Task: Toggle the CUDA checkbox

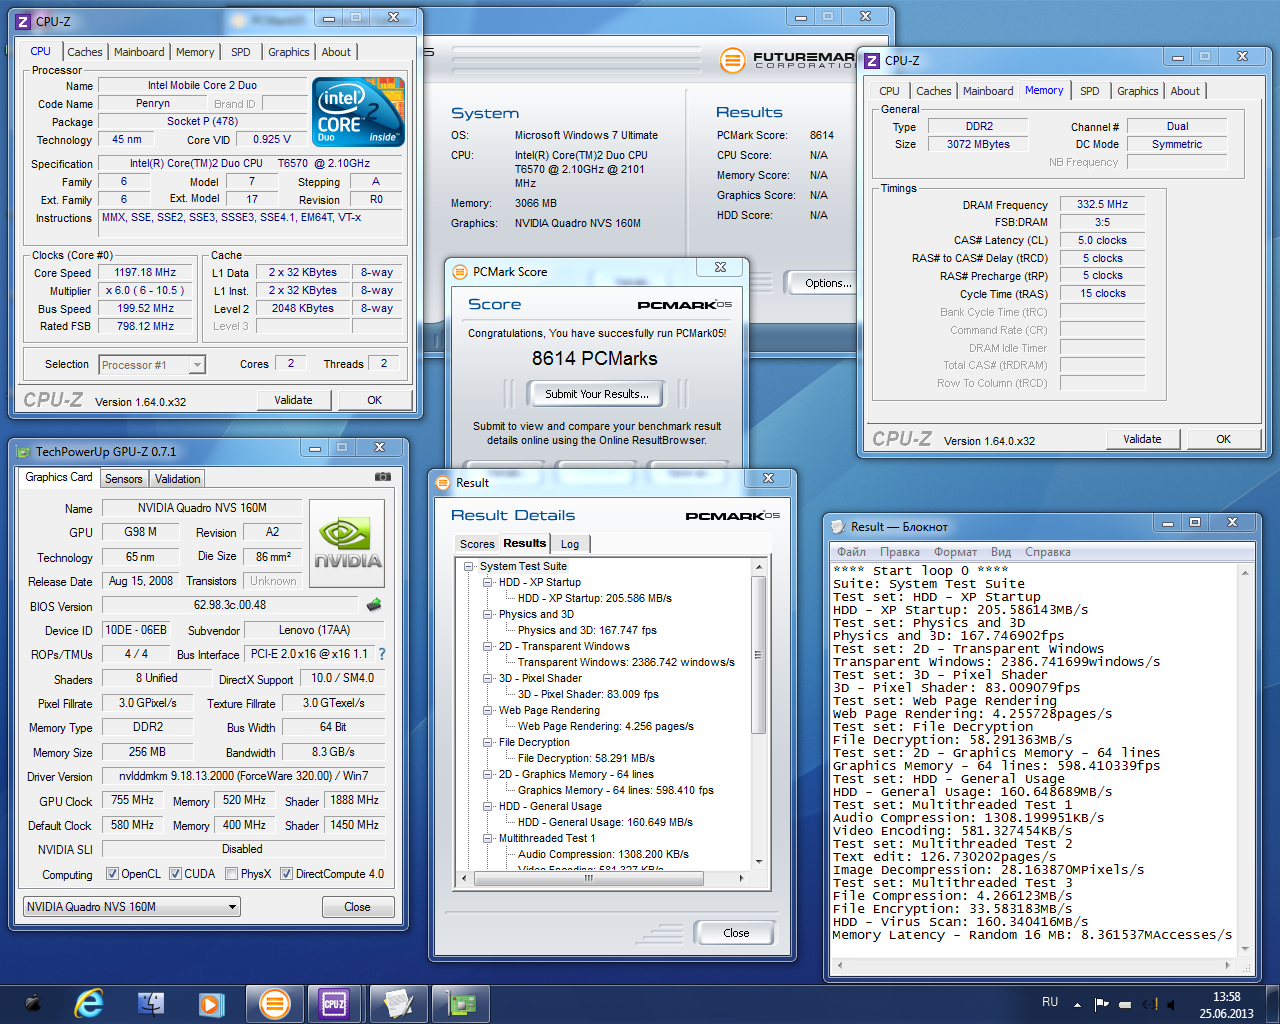Action: (x=175, y=874)
